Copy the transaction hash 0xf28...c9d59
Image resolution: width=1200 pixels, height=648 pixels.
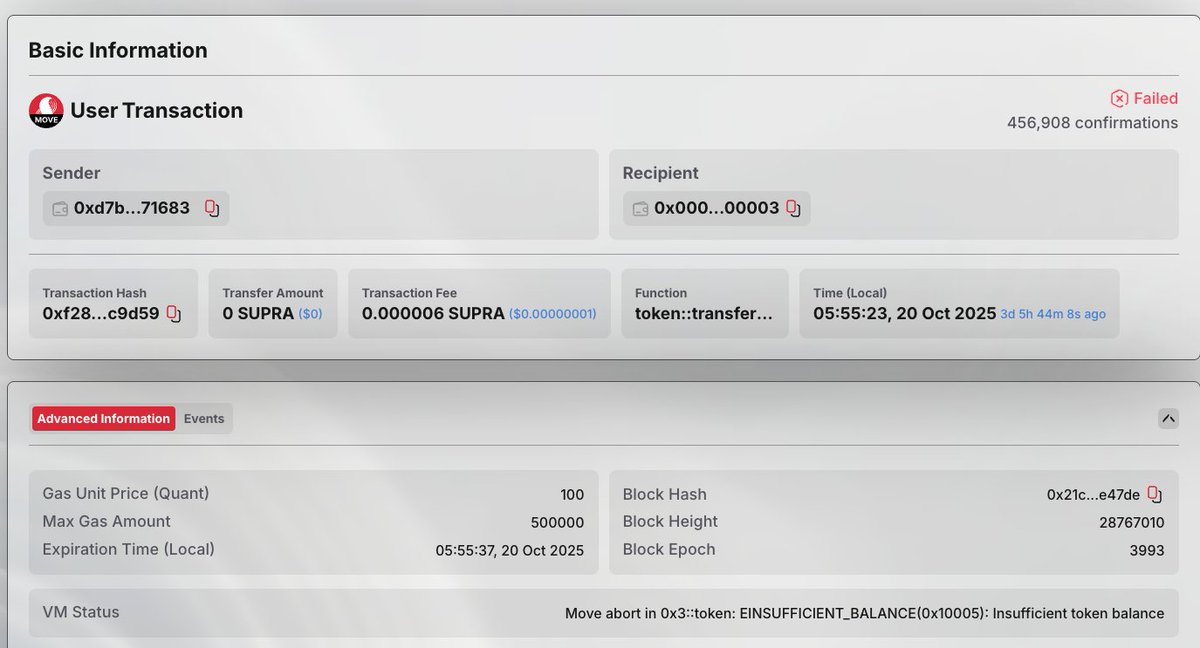[173, 314]
